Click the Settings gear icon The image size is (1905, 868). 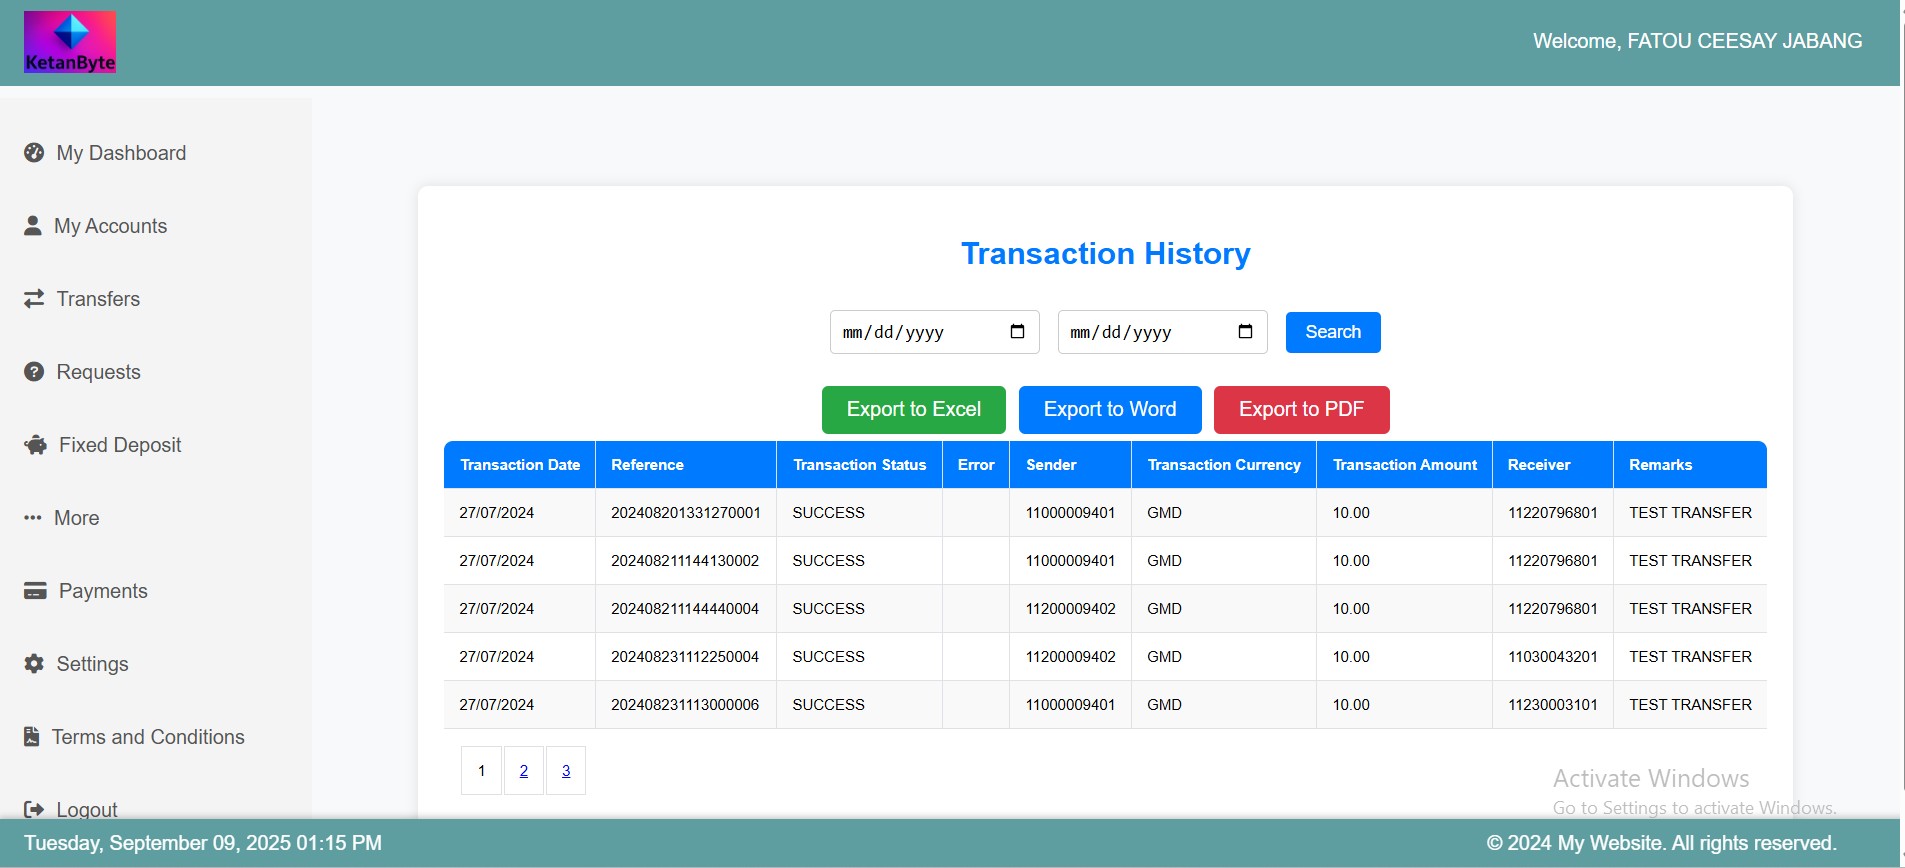point(34,664)
